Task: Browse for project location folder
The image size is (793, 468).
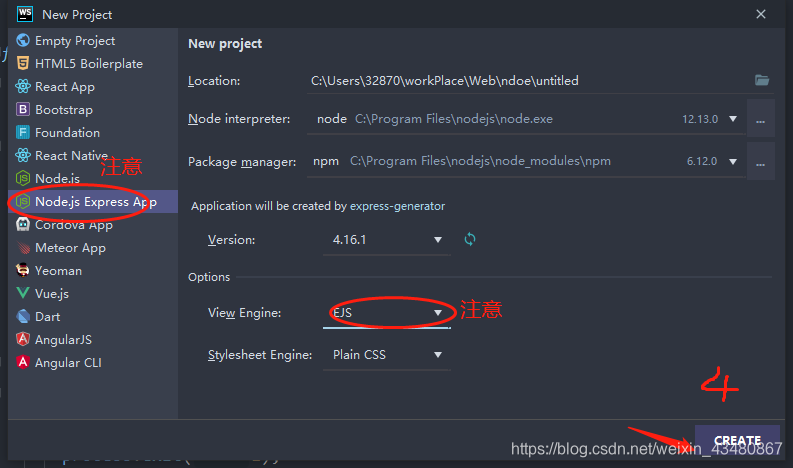Action: (x=762, y=80)
